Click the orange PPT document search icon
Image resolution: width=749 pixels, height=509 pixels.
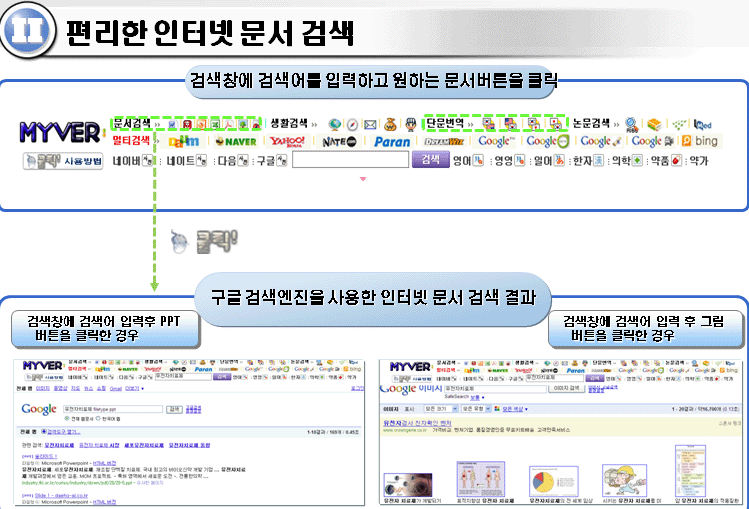pos(201,125)
